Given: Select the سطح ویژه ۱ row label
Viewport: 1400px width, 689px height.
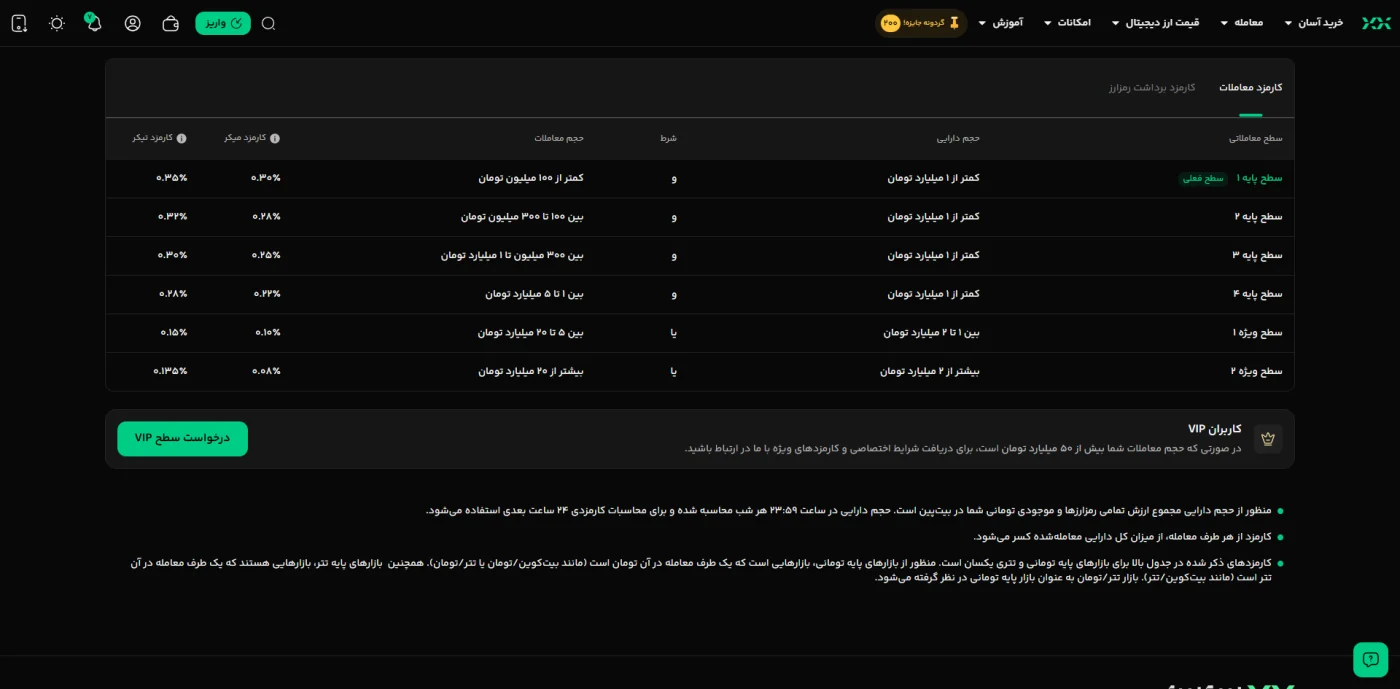Looking at the screenshot, I should pyautogui.click(x=1259, y=332).
